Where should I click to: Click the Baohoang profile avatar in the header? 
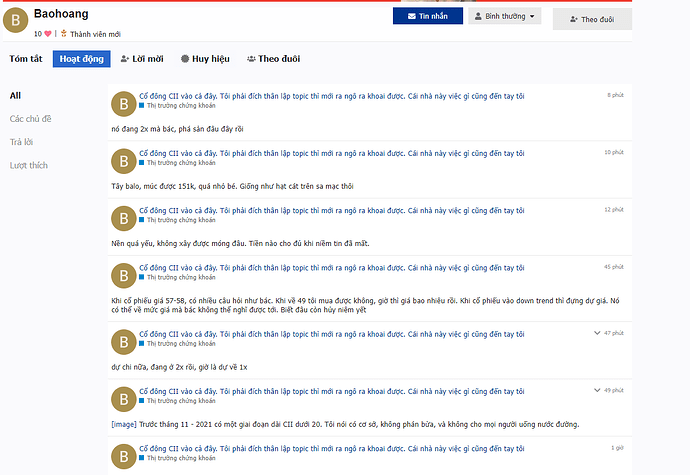coord(15,20)
